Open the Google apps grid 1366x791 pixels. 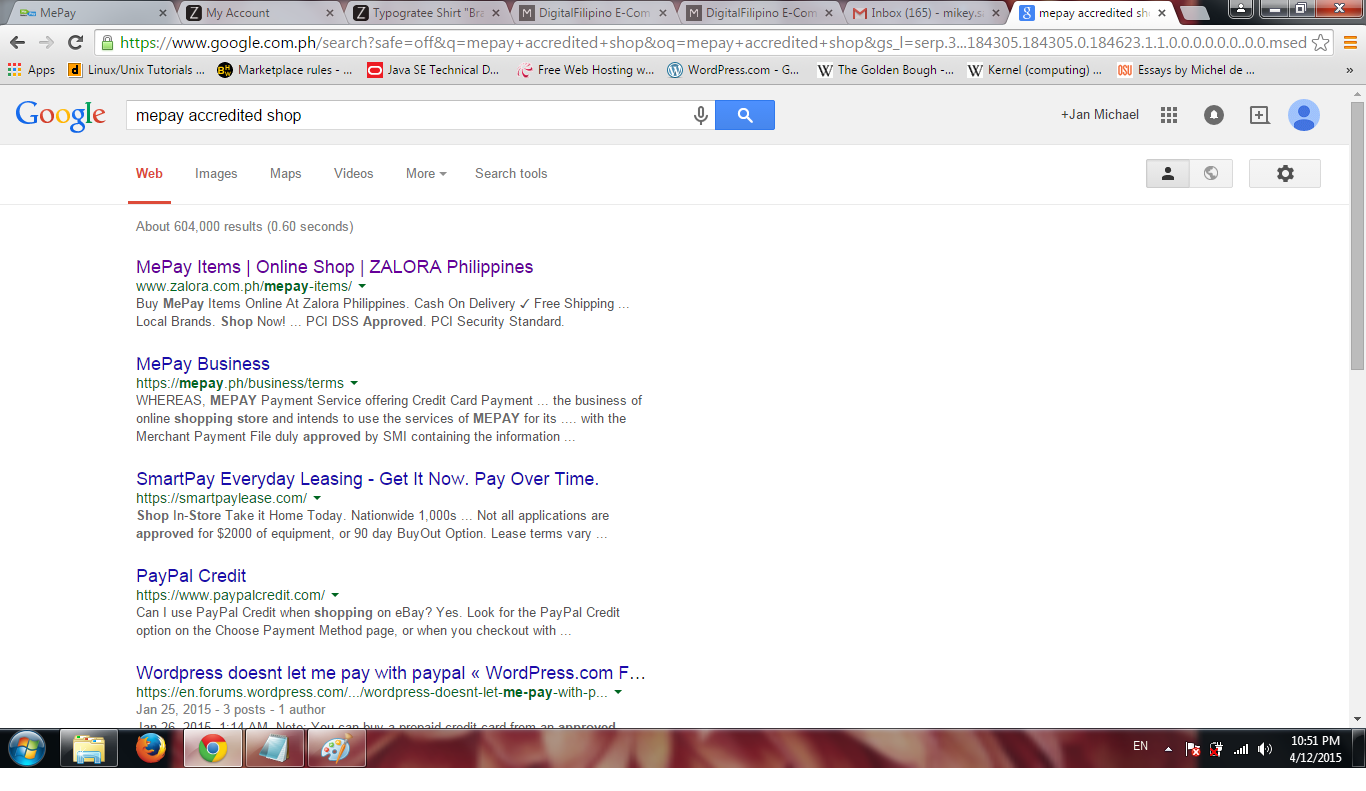[x=1168, y=115]
